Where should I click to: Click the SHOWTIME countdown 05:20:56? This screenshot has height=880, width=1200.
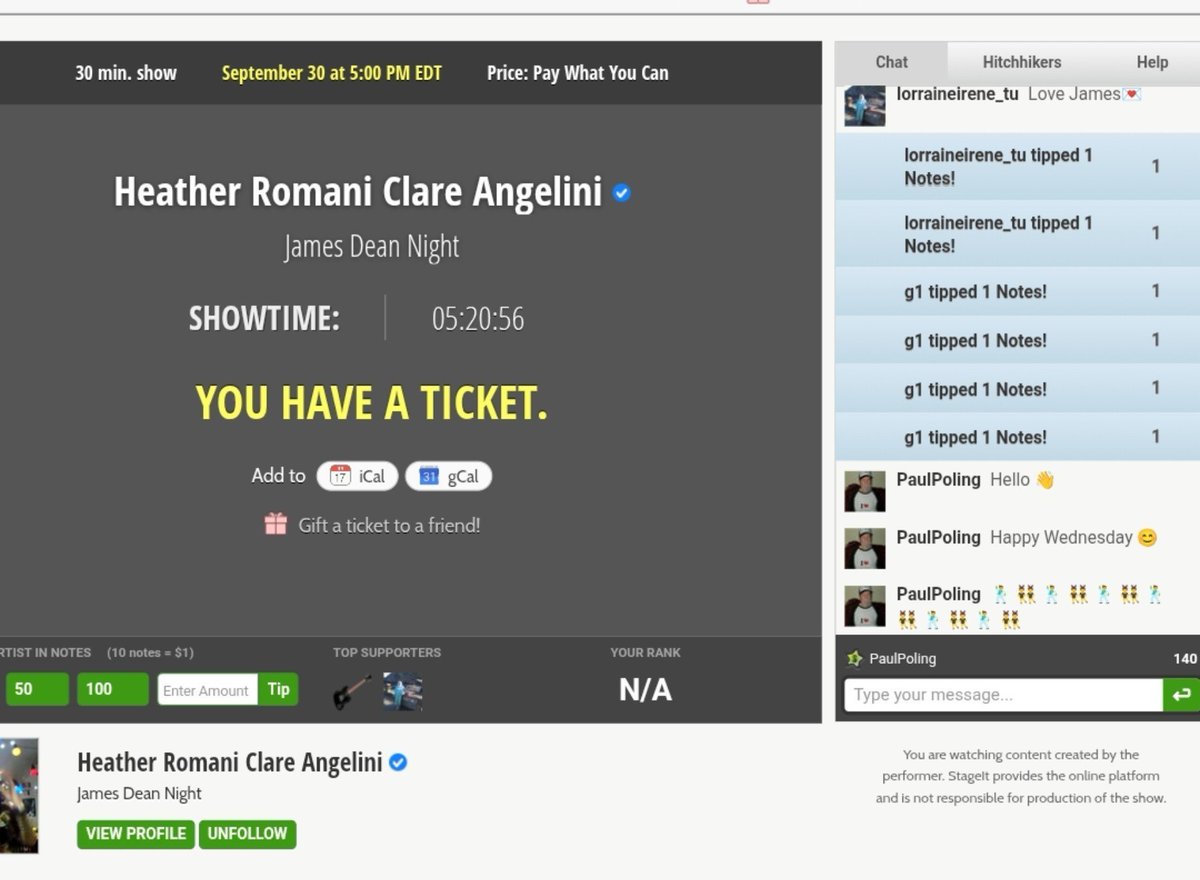tap(478, 319)
